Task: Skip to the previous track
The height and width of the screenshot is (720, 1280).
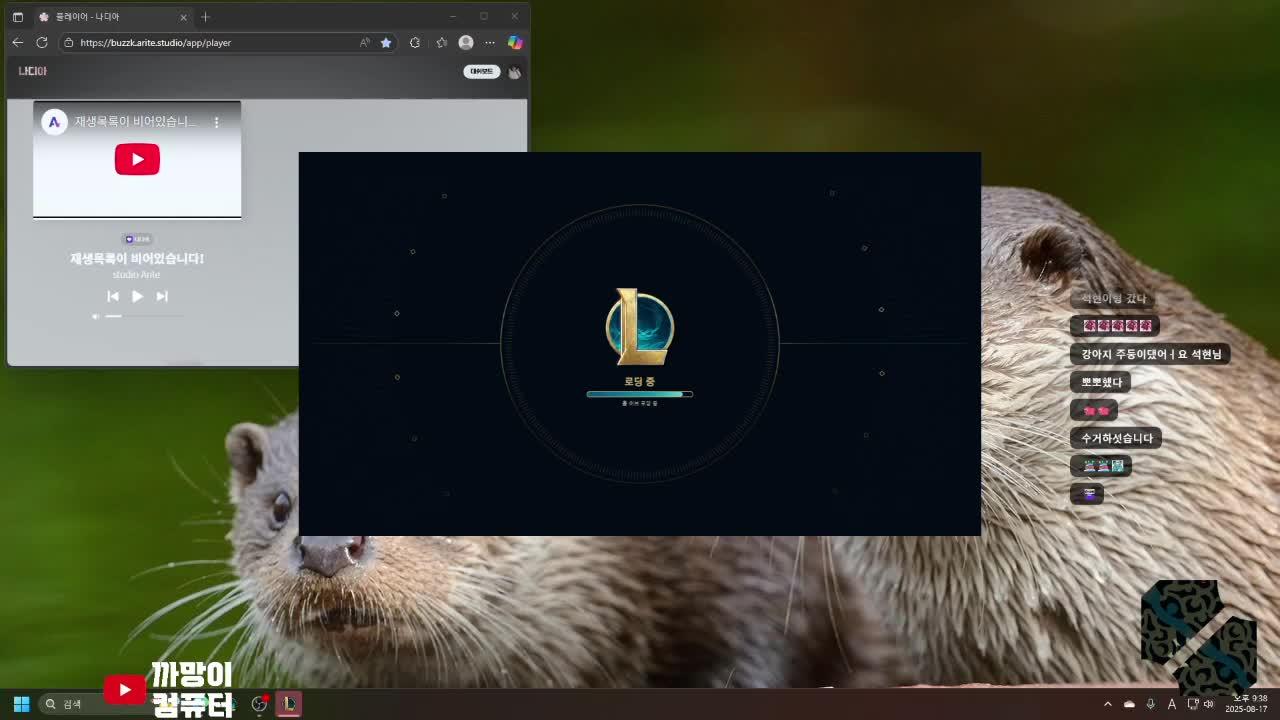Action: pyautogui.click(x=113, y=296)
